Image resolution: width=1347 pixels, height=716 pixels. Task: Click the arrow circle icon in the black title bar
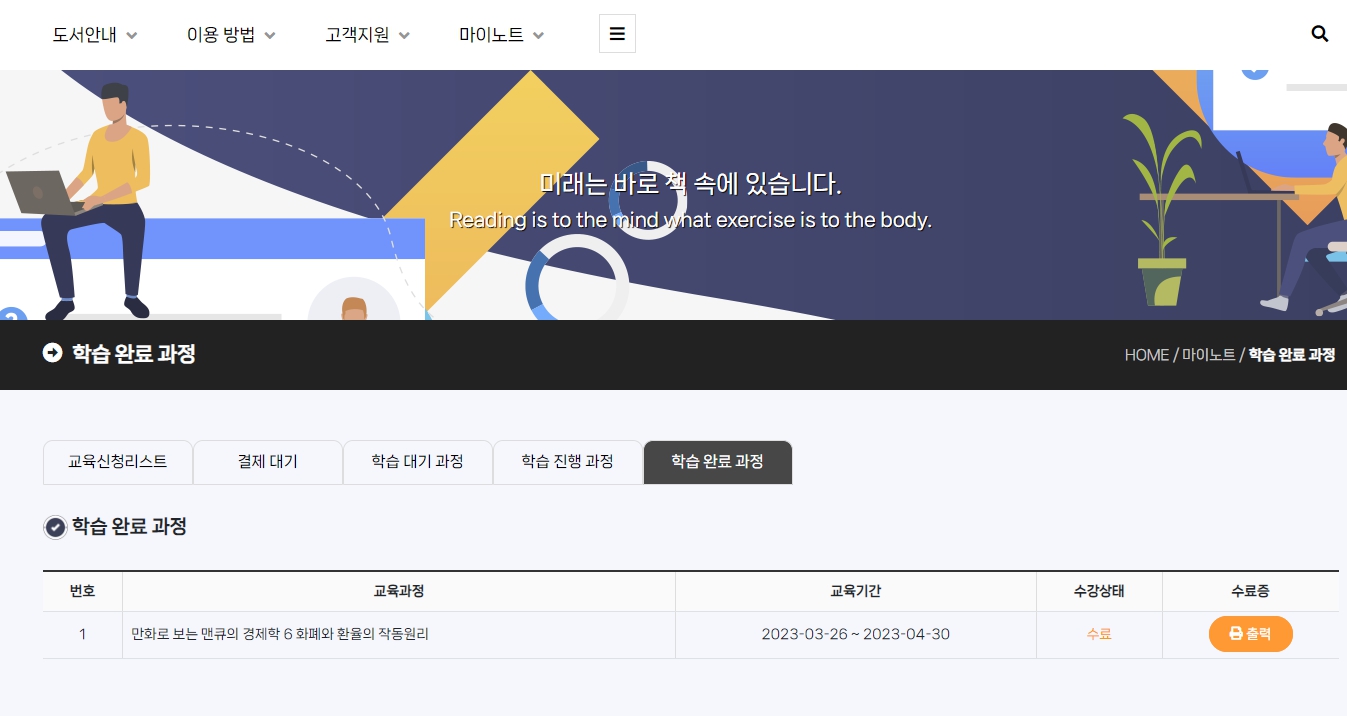point(52,353)
